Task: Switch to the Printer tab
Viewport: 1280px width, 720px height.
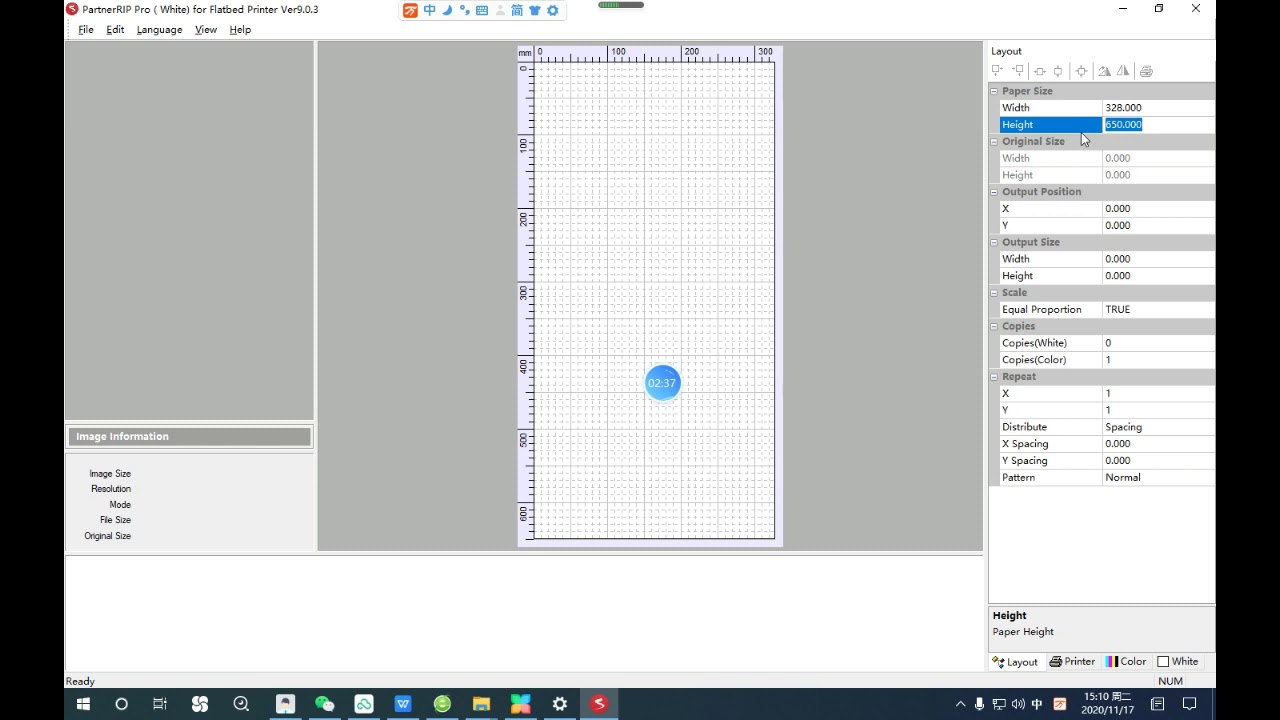Action: click(1071, 662)
